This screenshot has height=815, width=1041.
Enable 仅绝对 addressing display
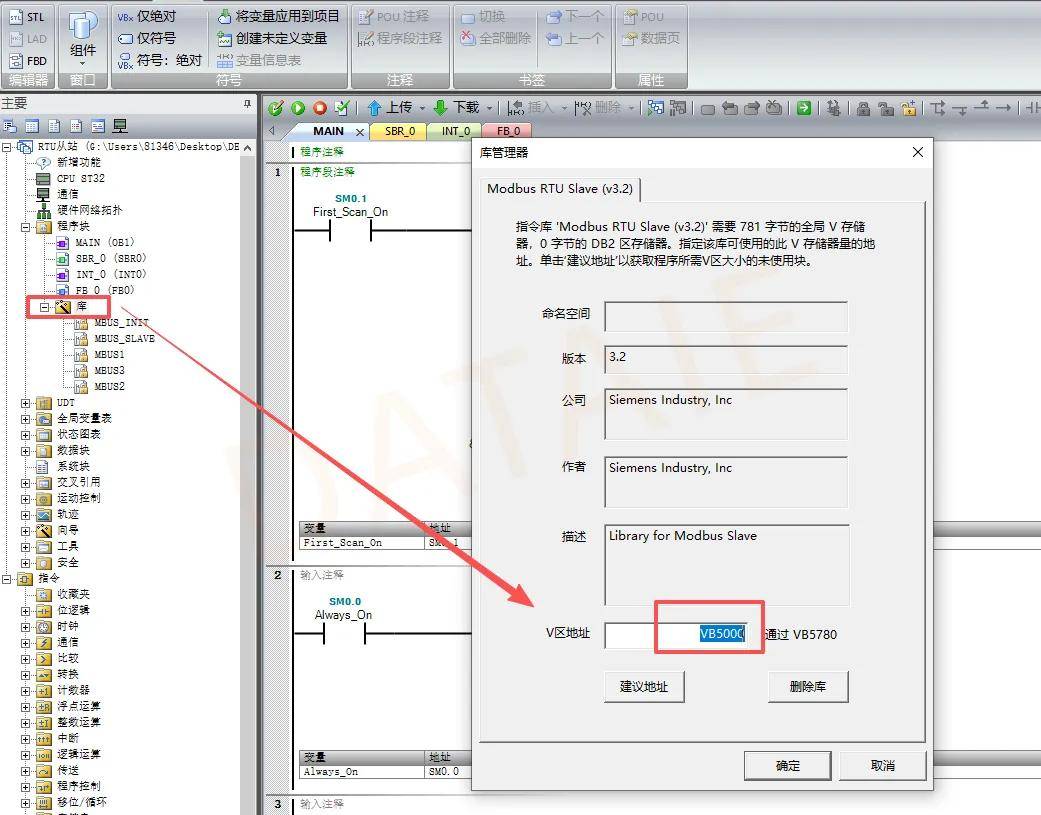pos(147,17)
